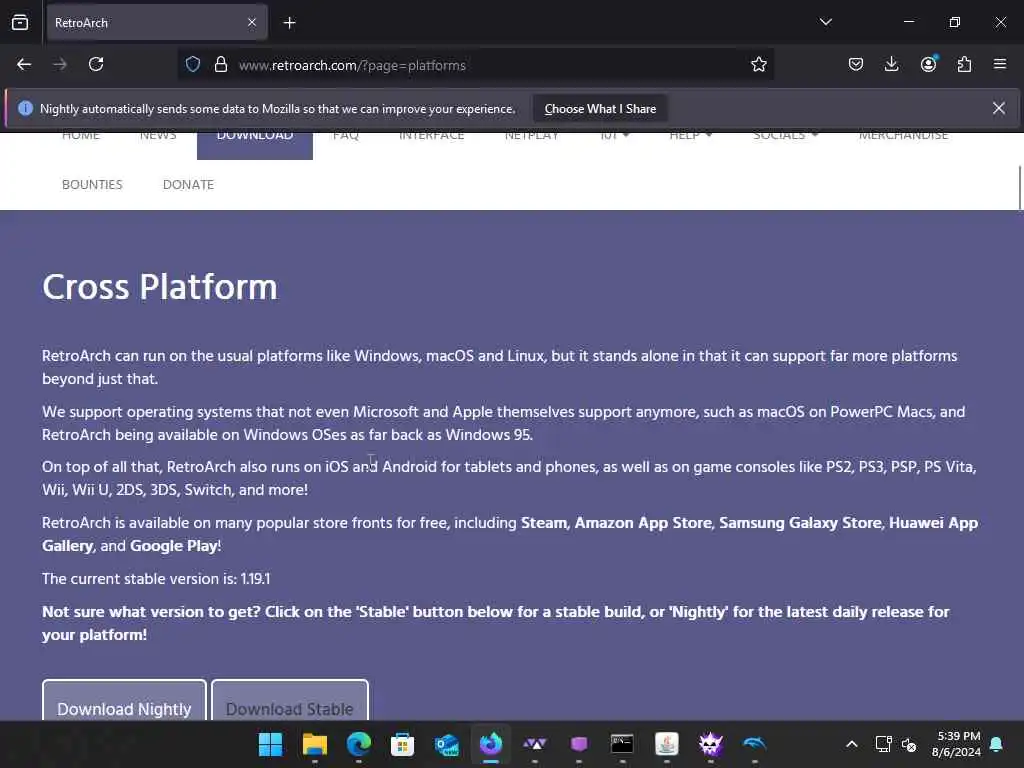Screen dimensions: 1024x768
Task: Open Dolphin emulator from taskbar
Action: pyautogui.click(x=754, y=744)
